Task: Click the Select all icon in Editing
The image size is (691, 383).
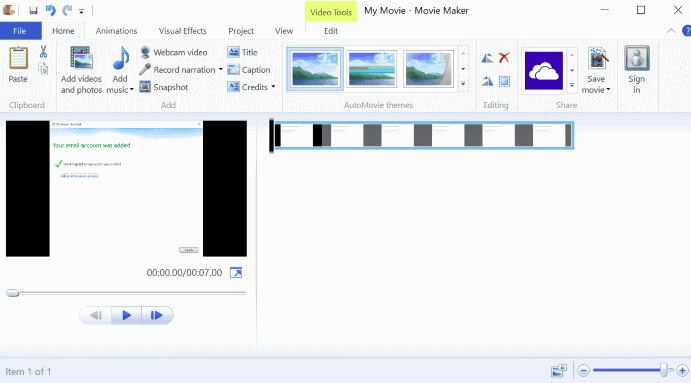Action: tap(504, 81)
